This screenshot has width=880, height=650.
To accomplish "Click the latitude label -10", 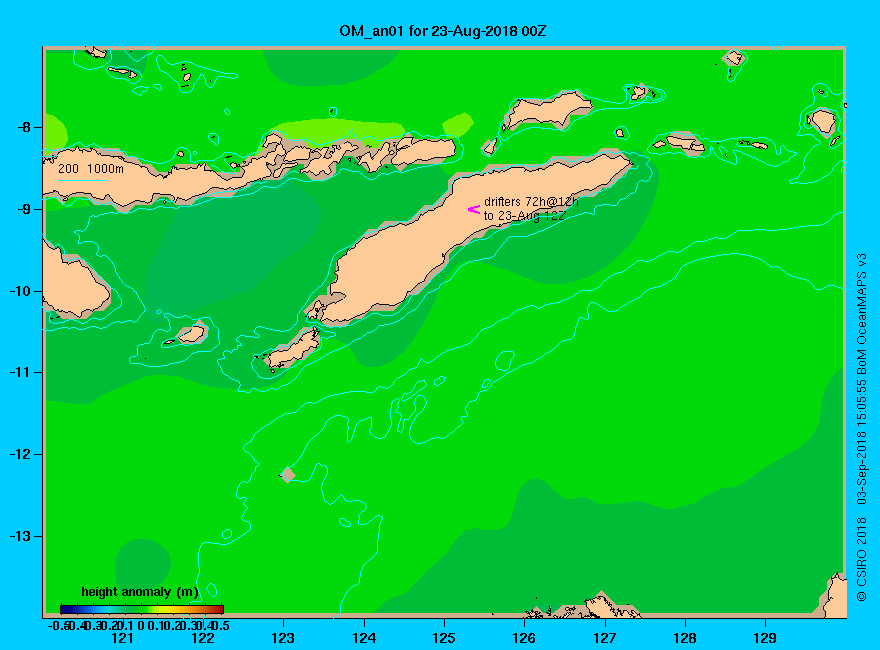I will 21,291.
